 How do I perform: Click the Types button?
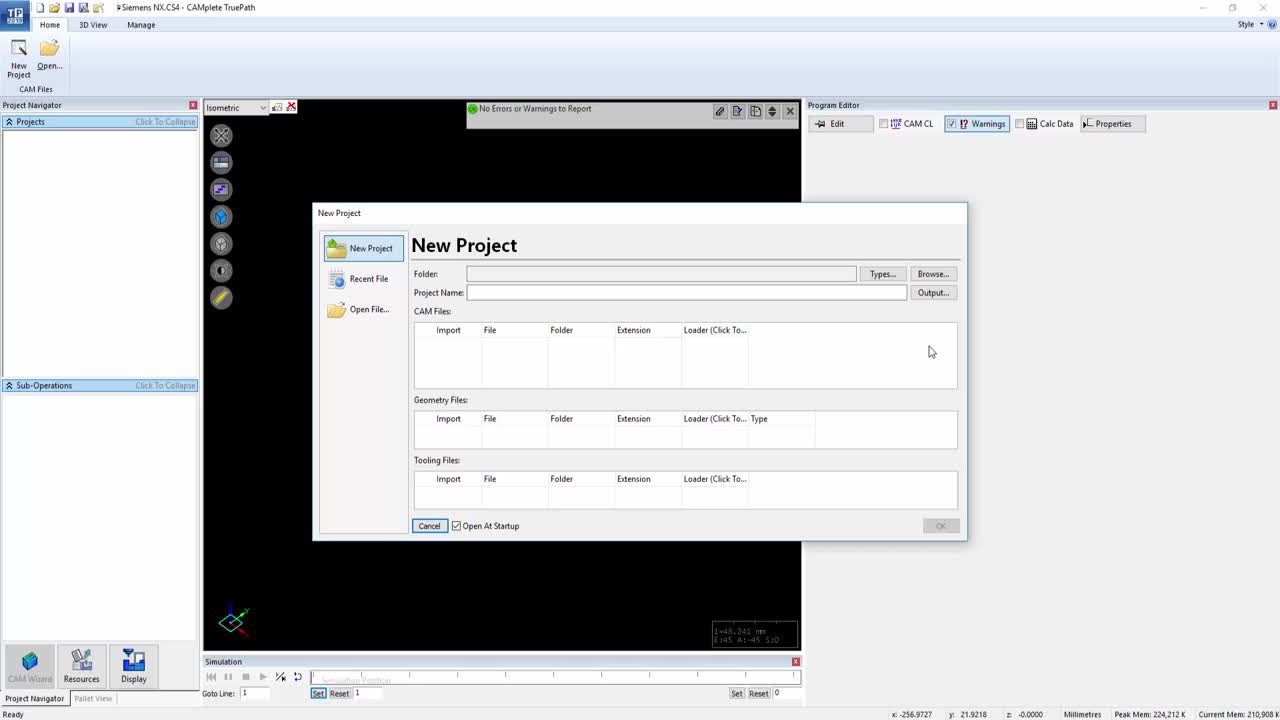click(x=883, y=274)
